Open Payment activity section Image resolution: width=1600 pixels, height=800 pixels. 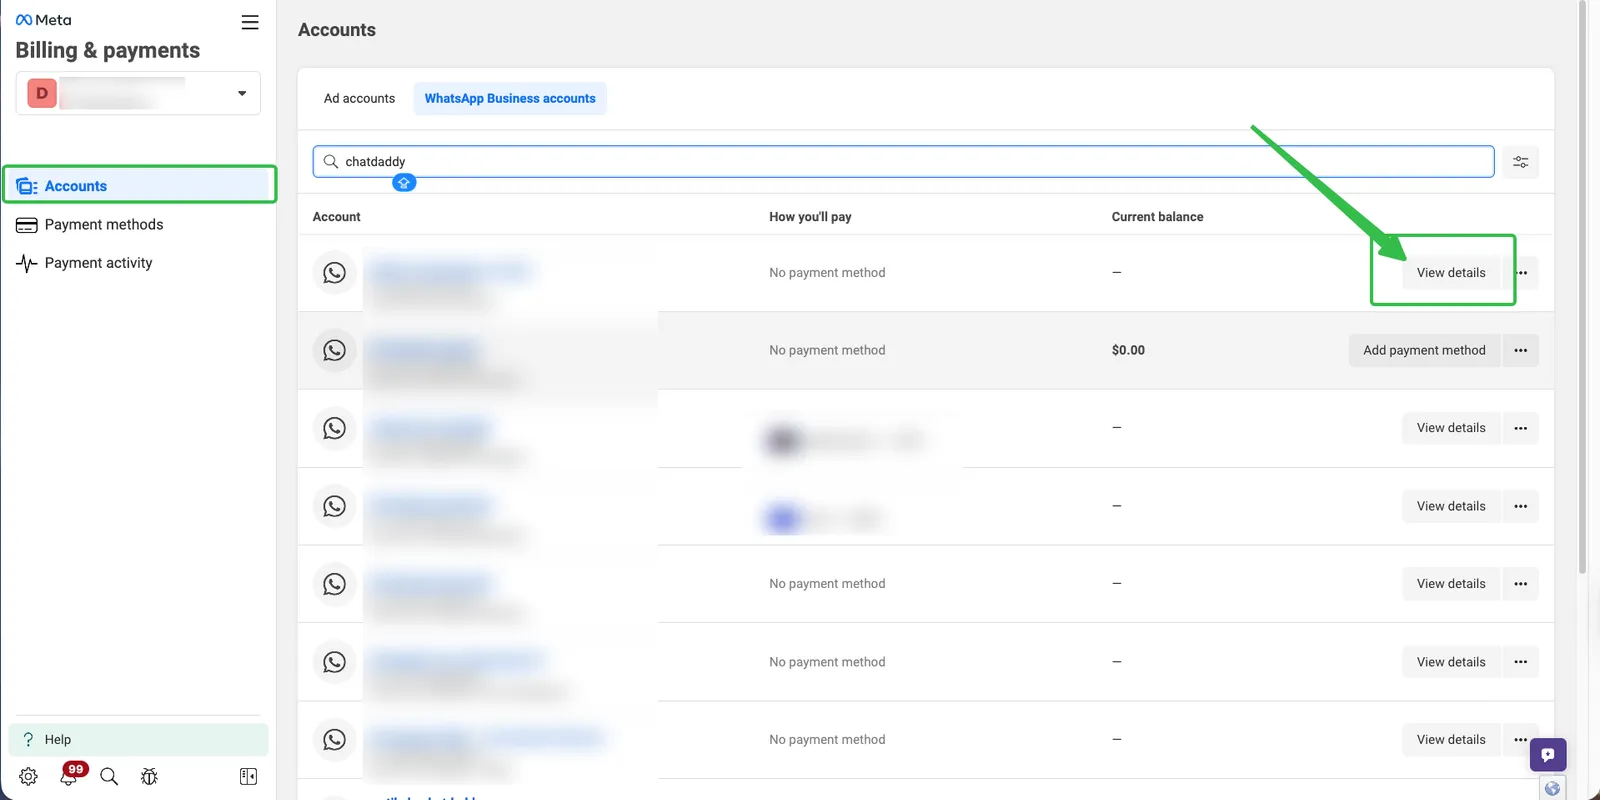tap(98, 263)
